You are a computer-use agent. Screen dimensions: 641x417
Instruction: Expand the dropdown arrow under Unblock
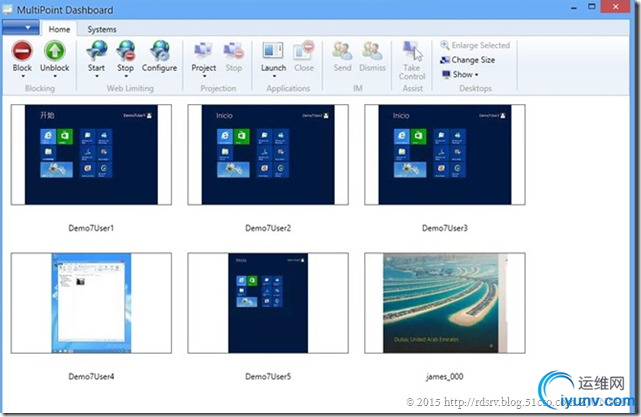[x=55, y=76]
